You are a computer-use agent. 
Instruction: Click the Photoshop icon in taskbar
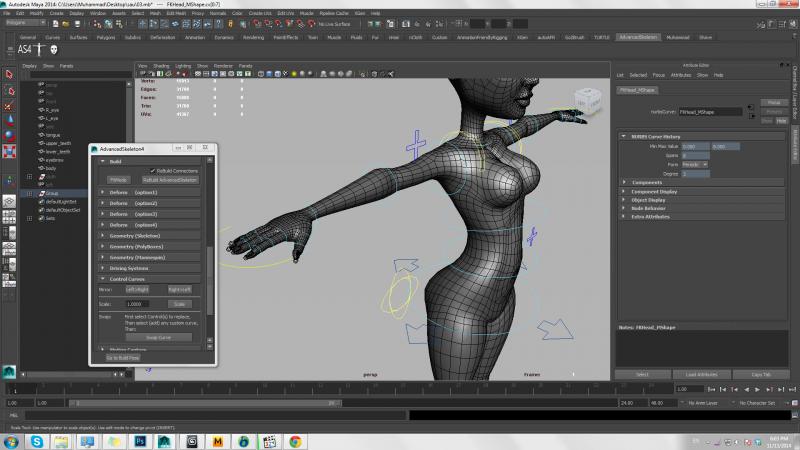tap(141, 439)
